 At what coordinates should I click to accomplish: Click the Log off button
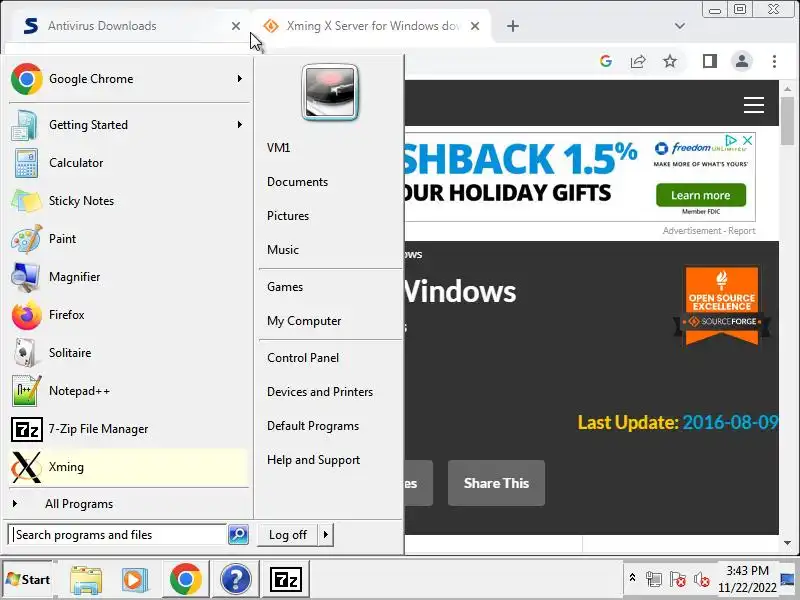point(288,535)
